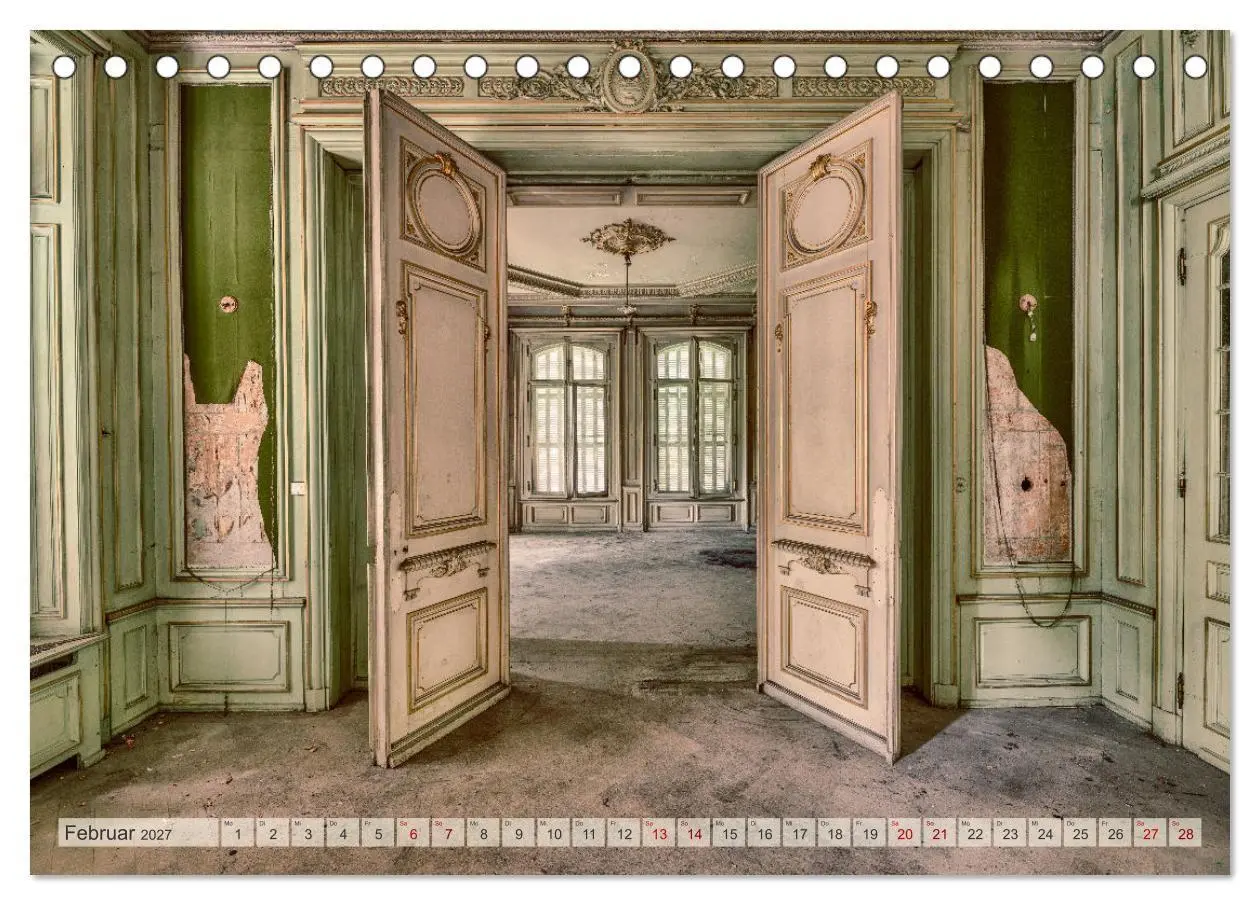Select day 2 in the calendar strip
1260x905 pixels.
coord(272,833)
